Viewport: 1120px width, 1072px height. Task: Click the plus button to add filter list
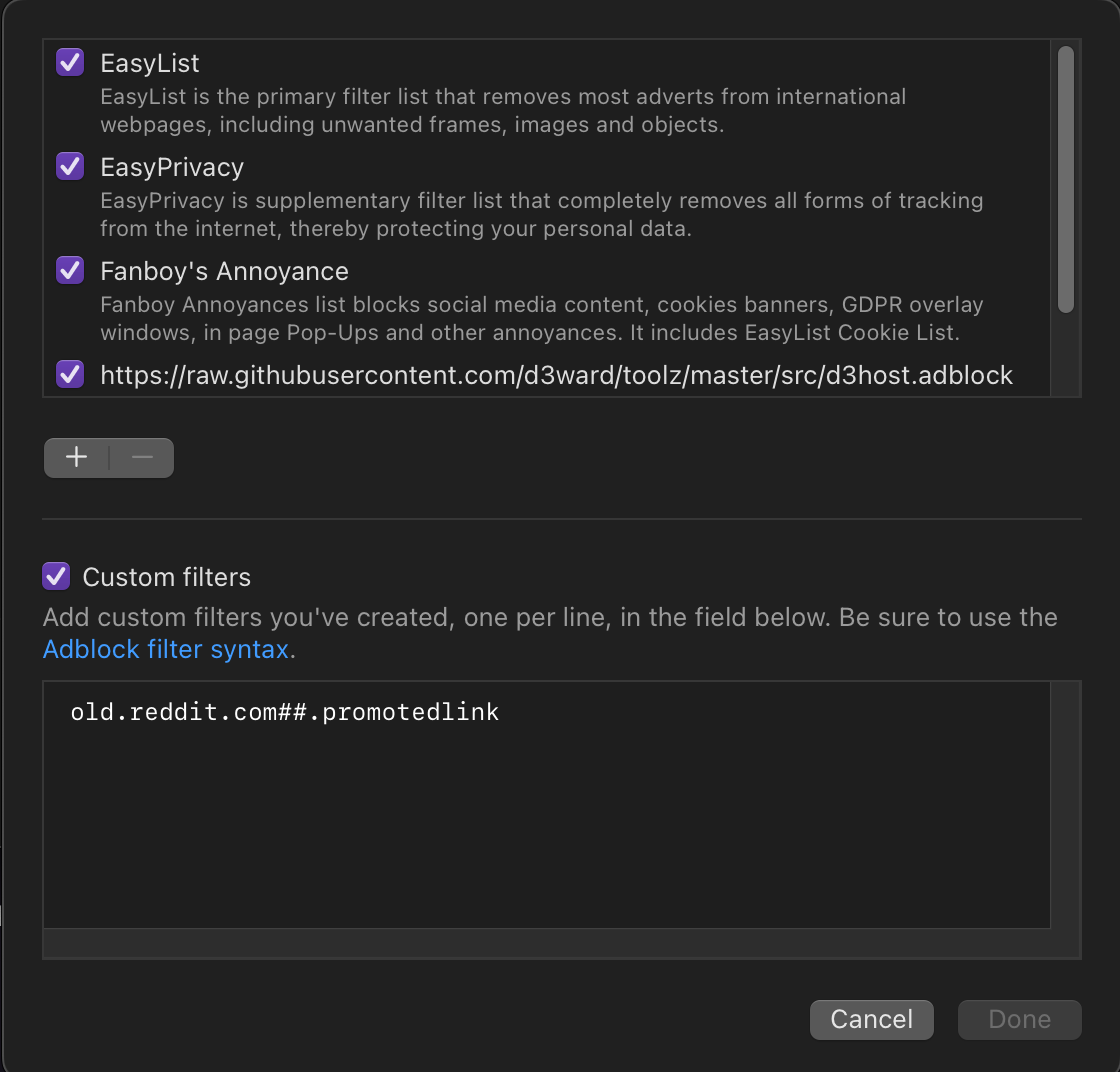coord(76,458)
